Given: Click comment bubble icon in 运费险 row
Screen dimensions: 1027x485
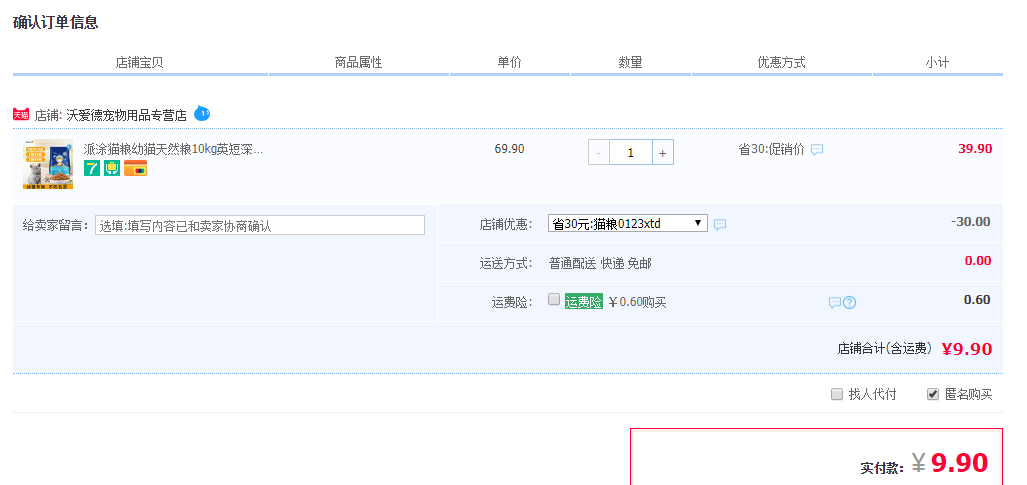Looking at the screenshot, I should coord(834,302).
